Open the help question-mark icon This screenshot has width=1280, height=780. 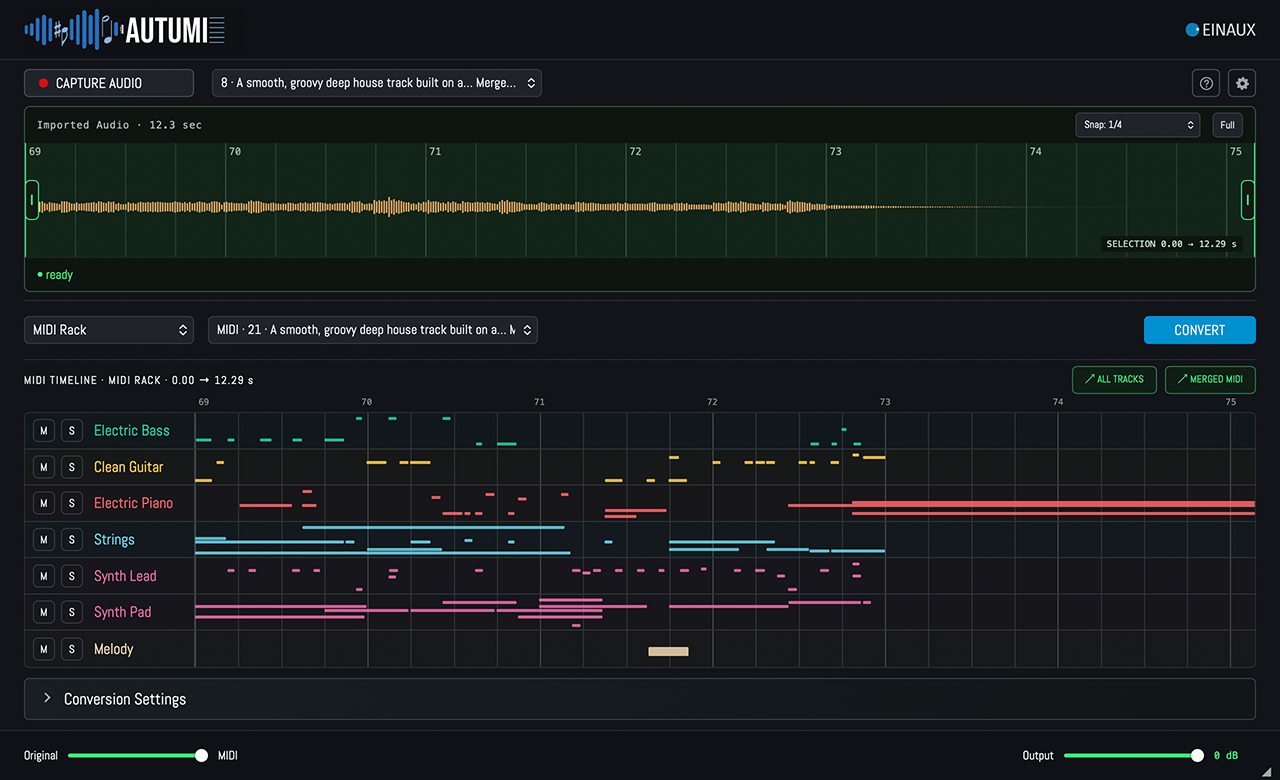1206,83
